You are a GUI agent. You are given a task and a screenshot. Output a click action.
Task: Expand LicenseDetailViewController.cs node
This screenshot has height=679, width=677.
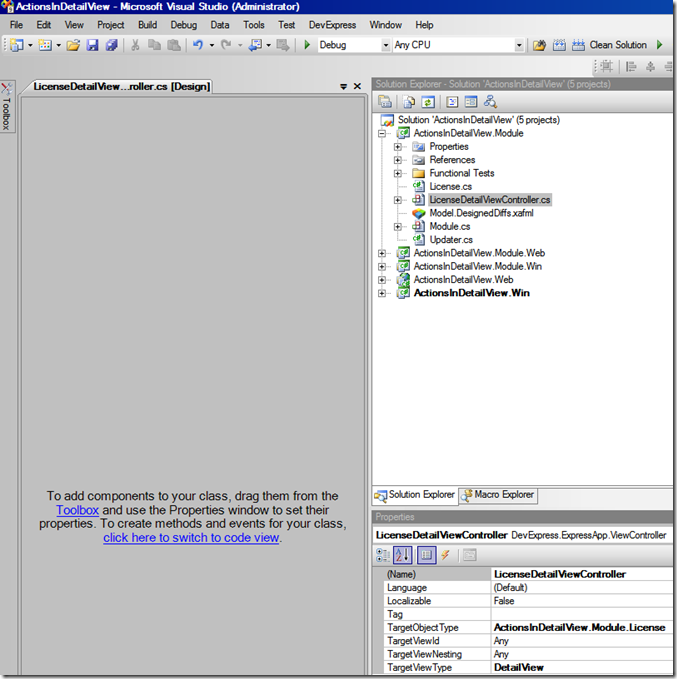pos(398,200)
